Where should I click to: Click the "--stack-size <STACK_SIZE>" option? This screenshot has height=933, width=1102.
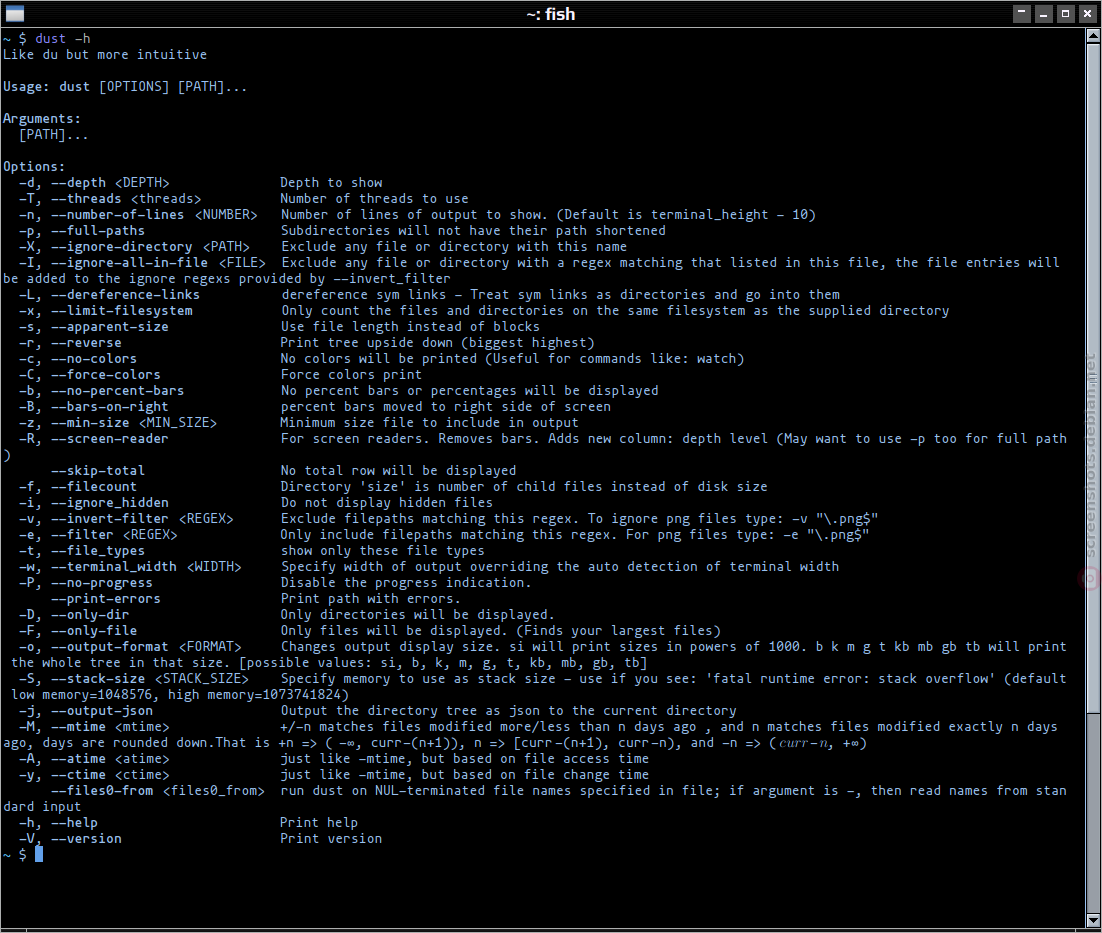coord(150,679)
